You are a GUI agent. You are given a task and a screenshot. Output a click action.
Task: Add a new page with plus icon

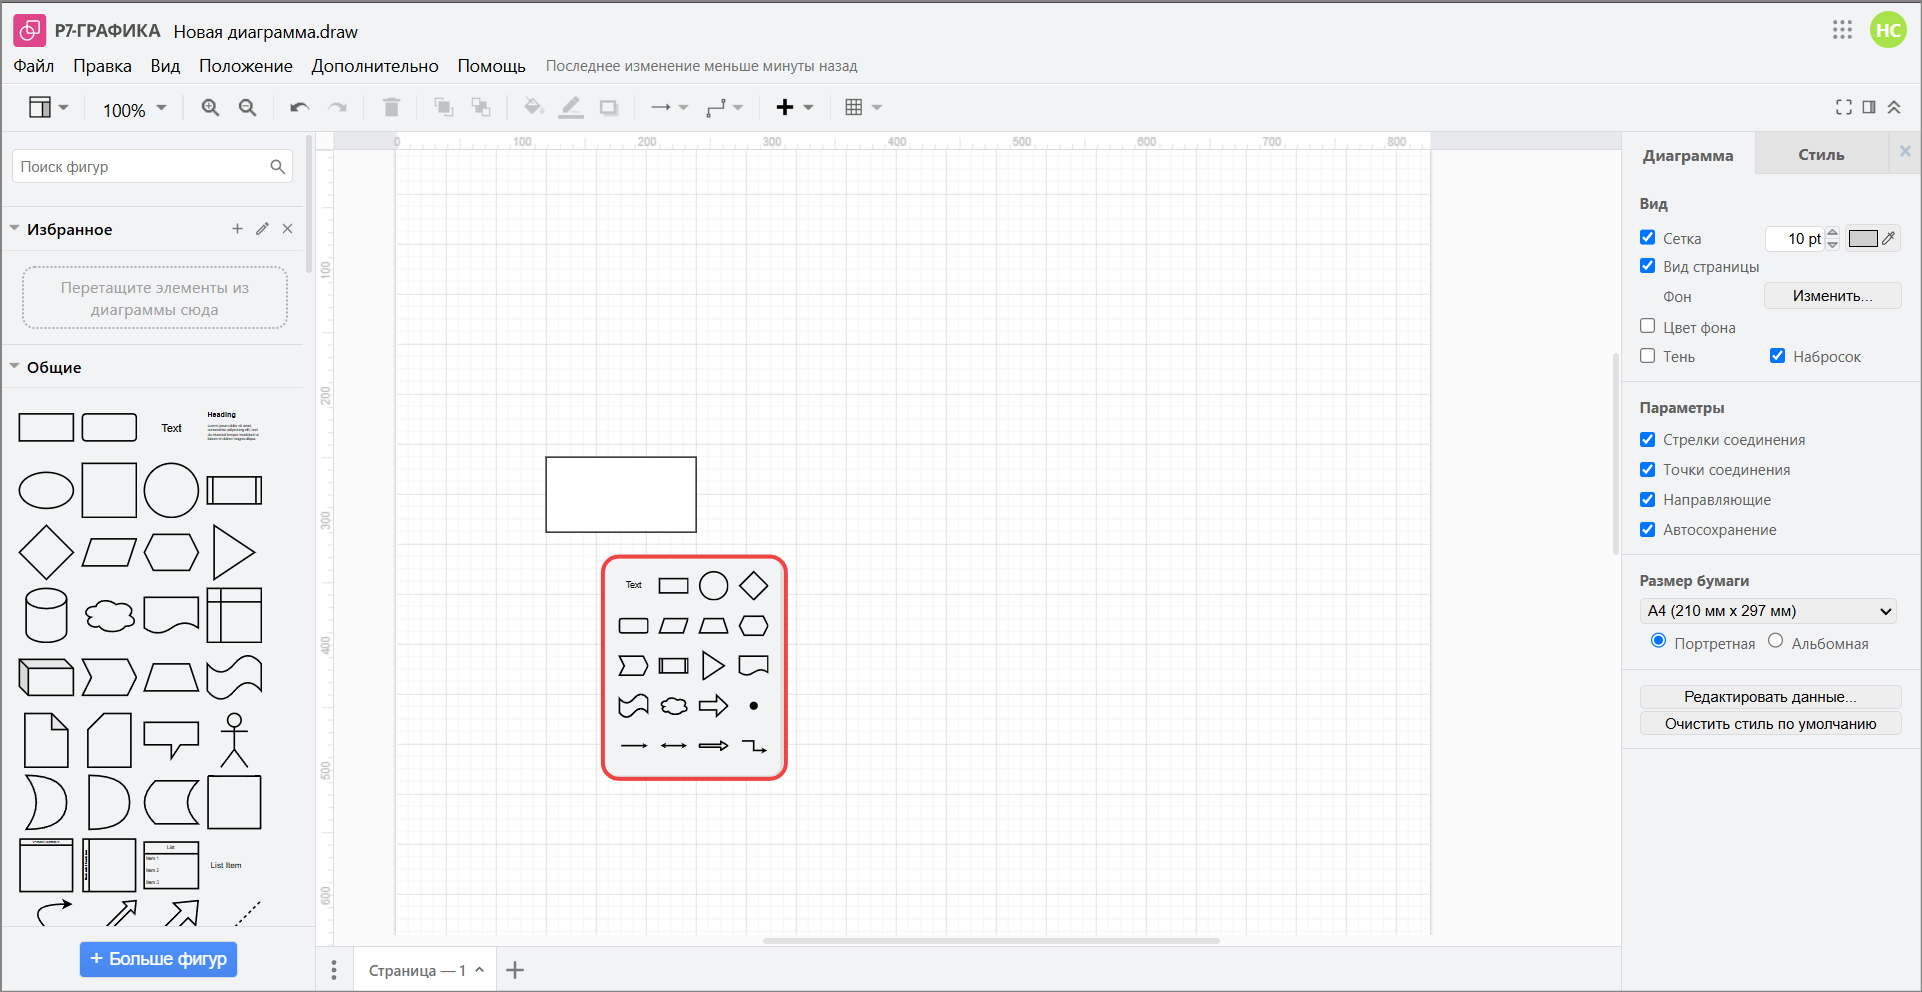tap(515, 970)
